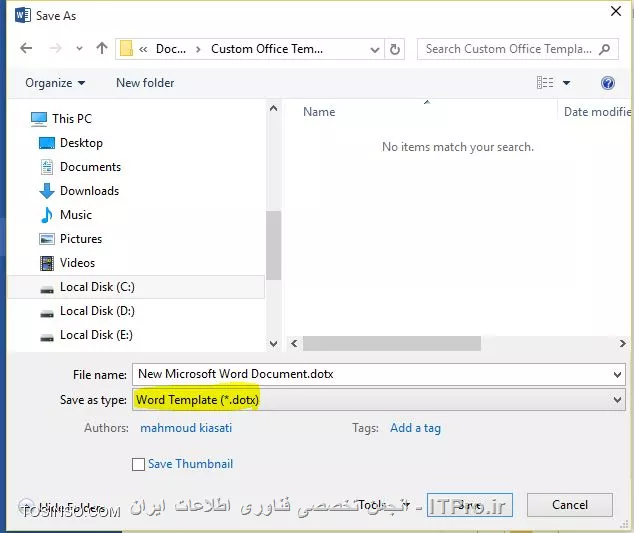Screen dimensions: 634x533
Task: Click the folder icon in address bar
Action: (126, 49)
